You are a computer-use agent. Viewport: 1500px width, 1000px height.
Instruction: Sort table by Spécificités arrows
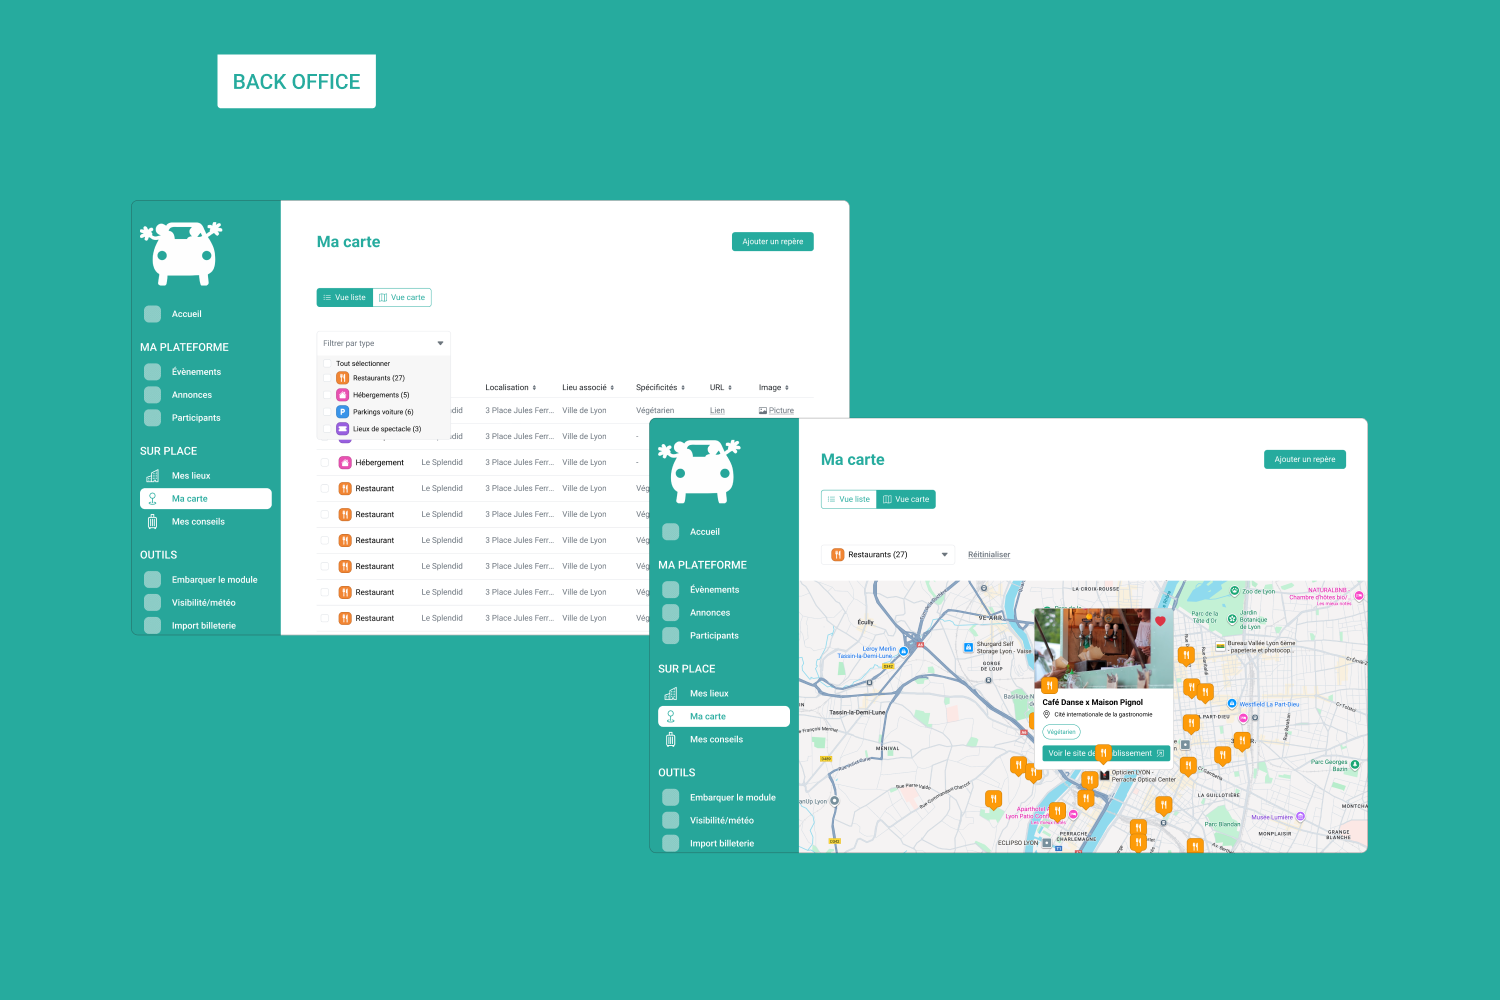[683, 388]
